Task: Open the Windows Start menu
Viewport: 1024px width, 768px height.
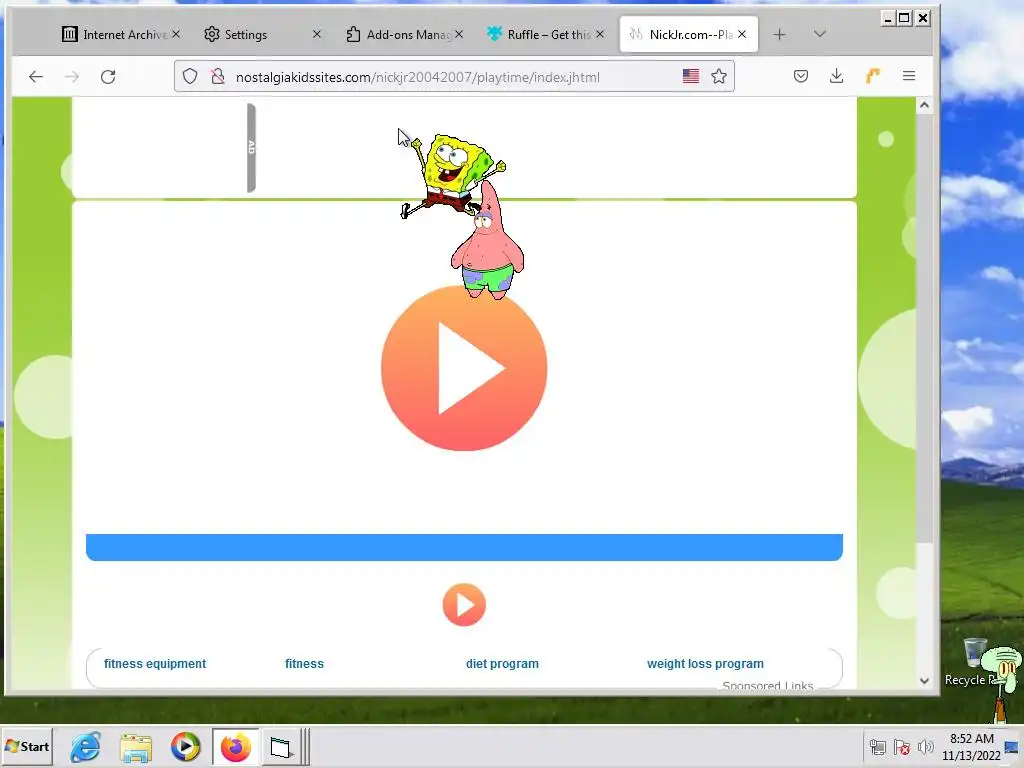Action: pos(27,746)
